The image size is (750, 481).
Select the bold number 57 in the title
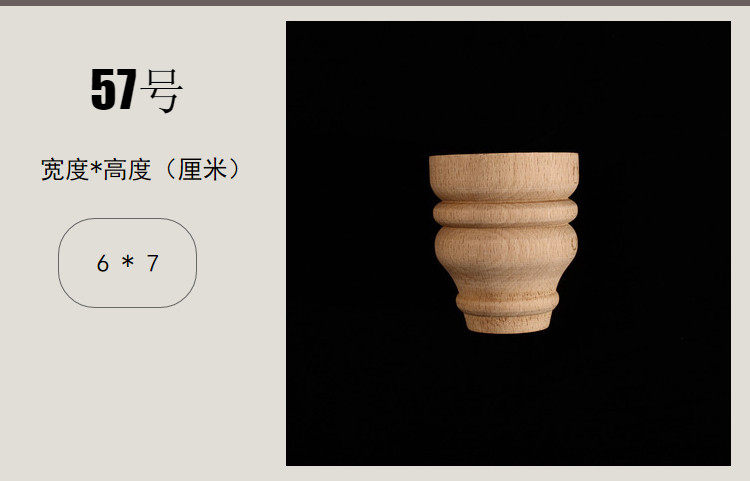click(x=114, y=89)
